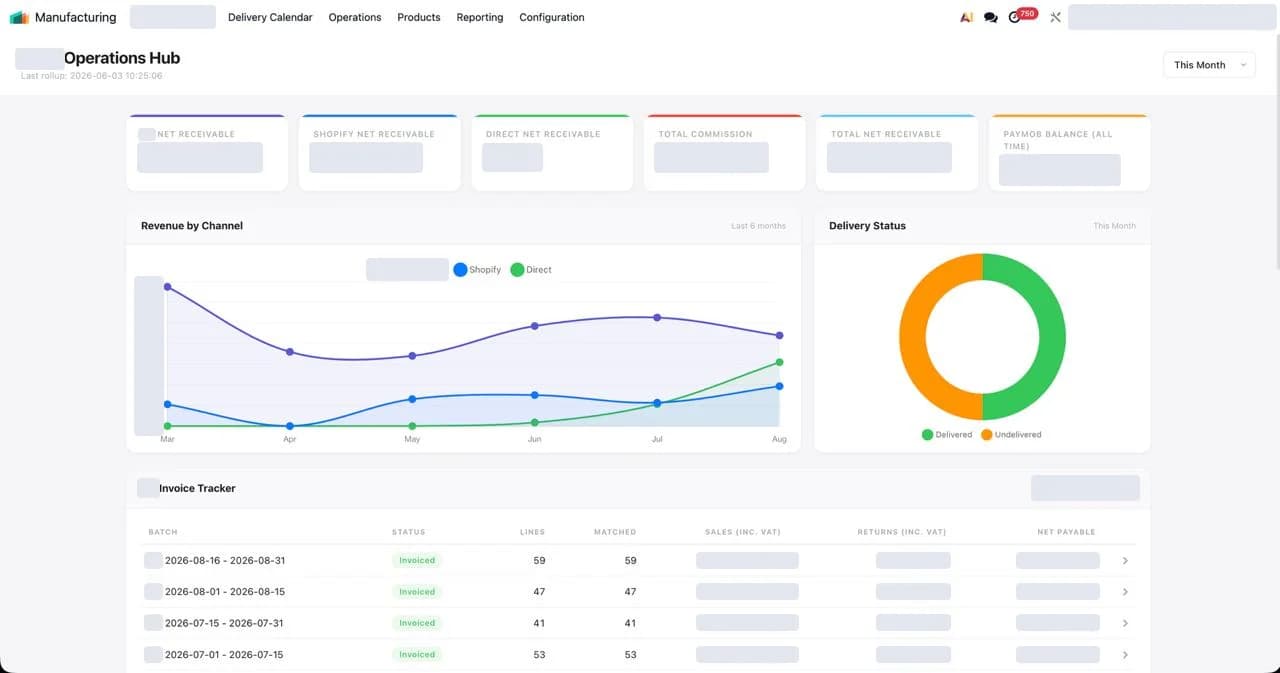Click the STATUS column header

click(x=408, y=532)
